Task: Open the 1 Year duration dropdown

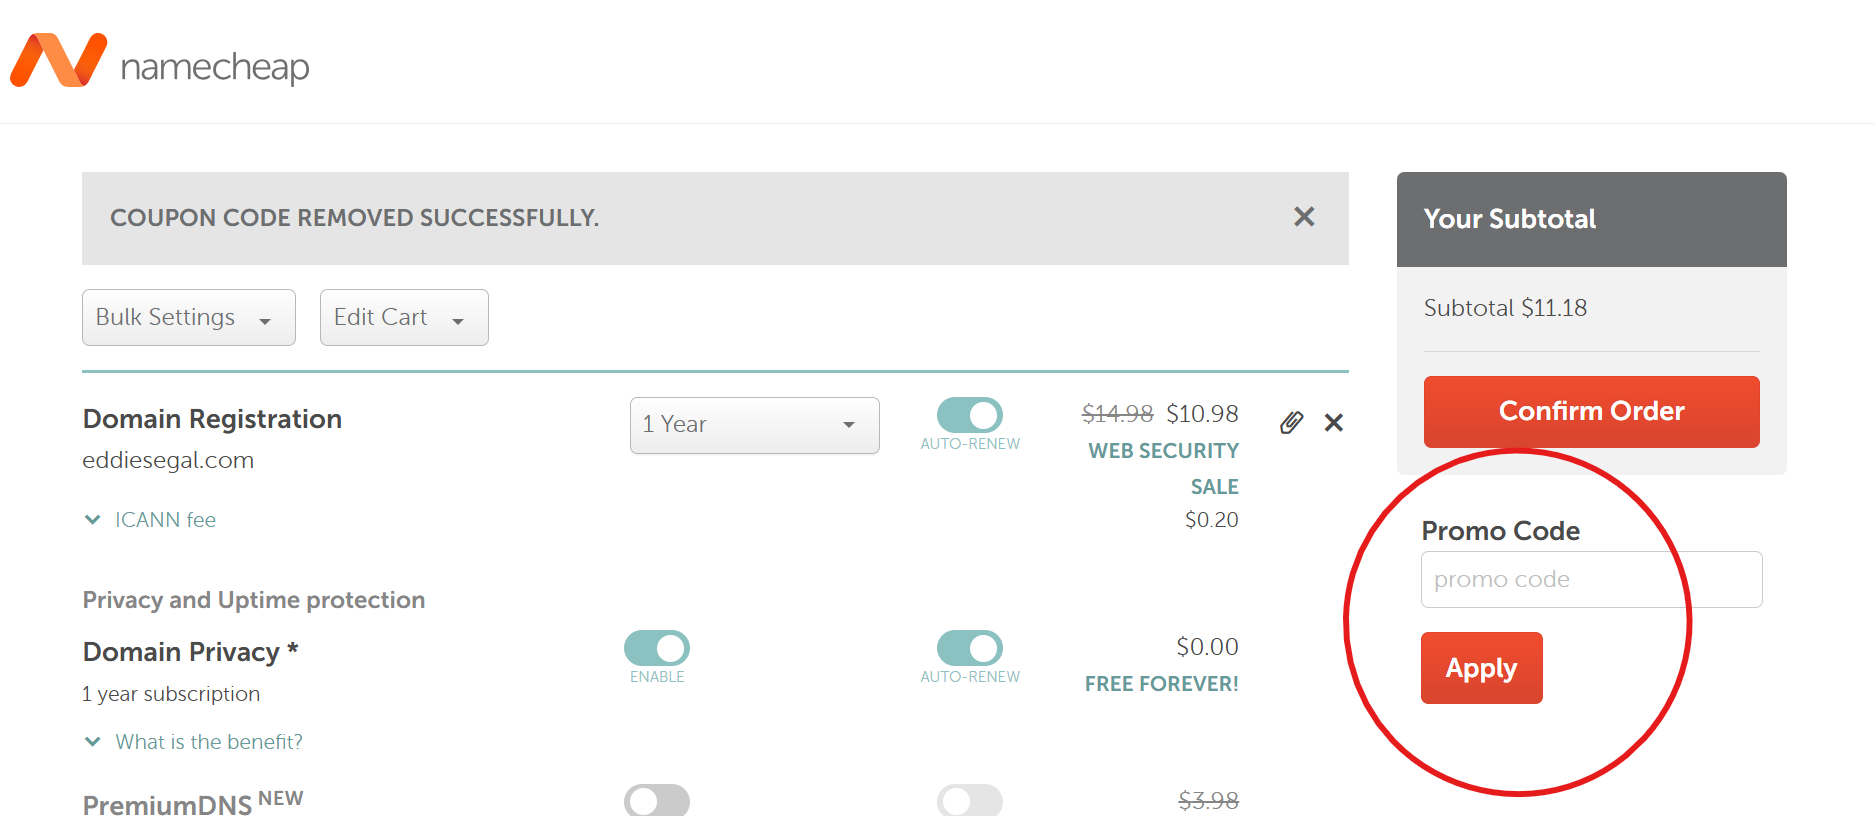Action: pyautogui.click(x=754, y=425)
